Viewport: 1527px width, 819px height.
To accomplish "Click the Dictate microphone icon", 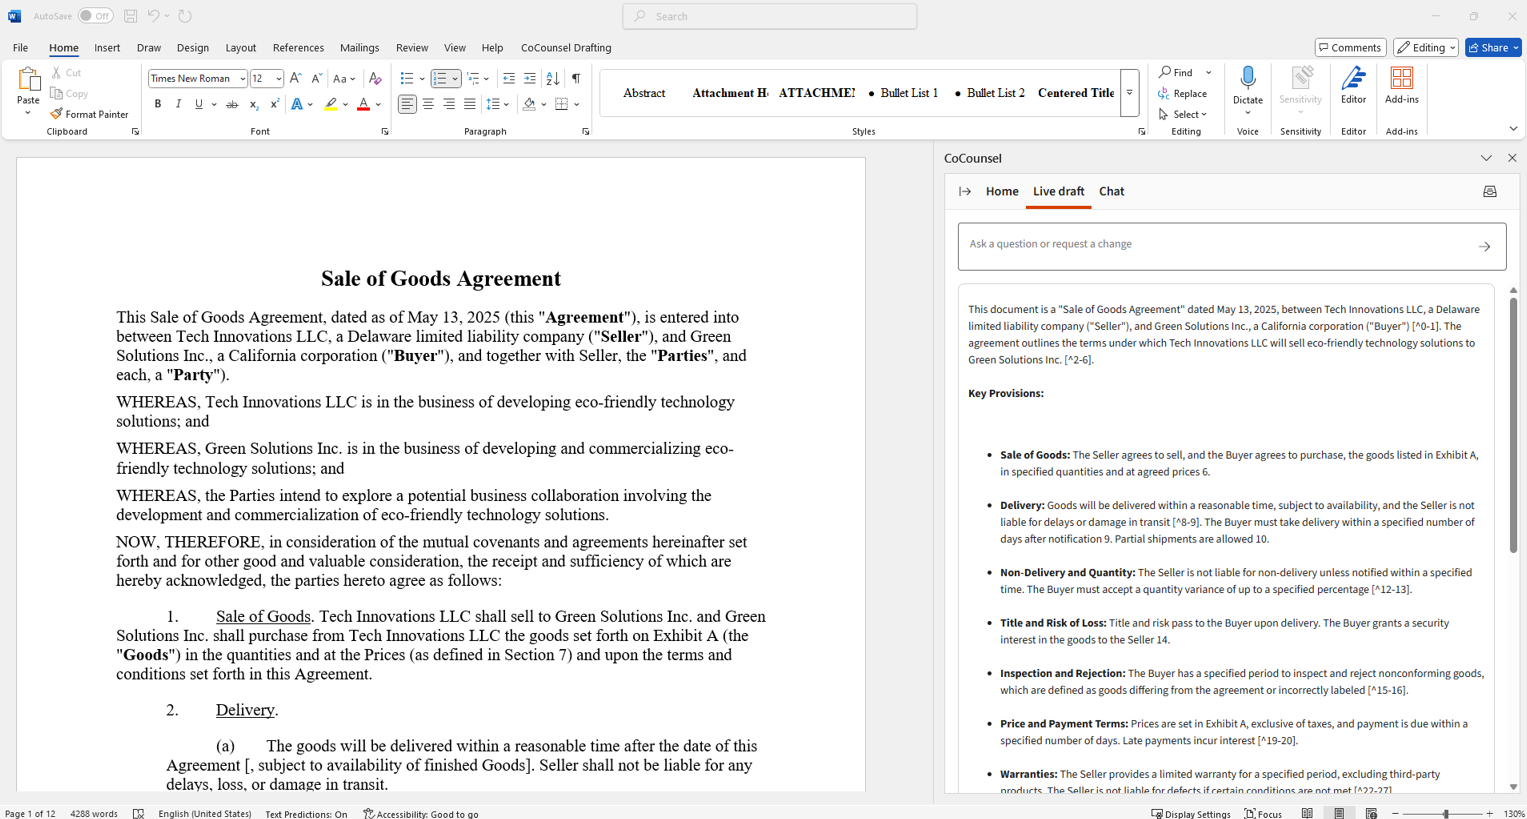I will pyautogui.click(x=1247, y=80).
